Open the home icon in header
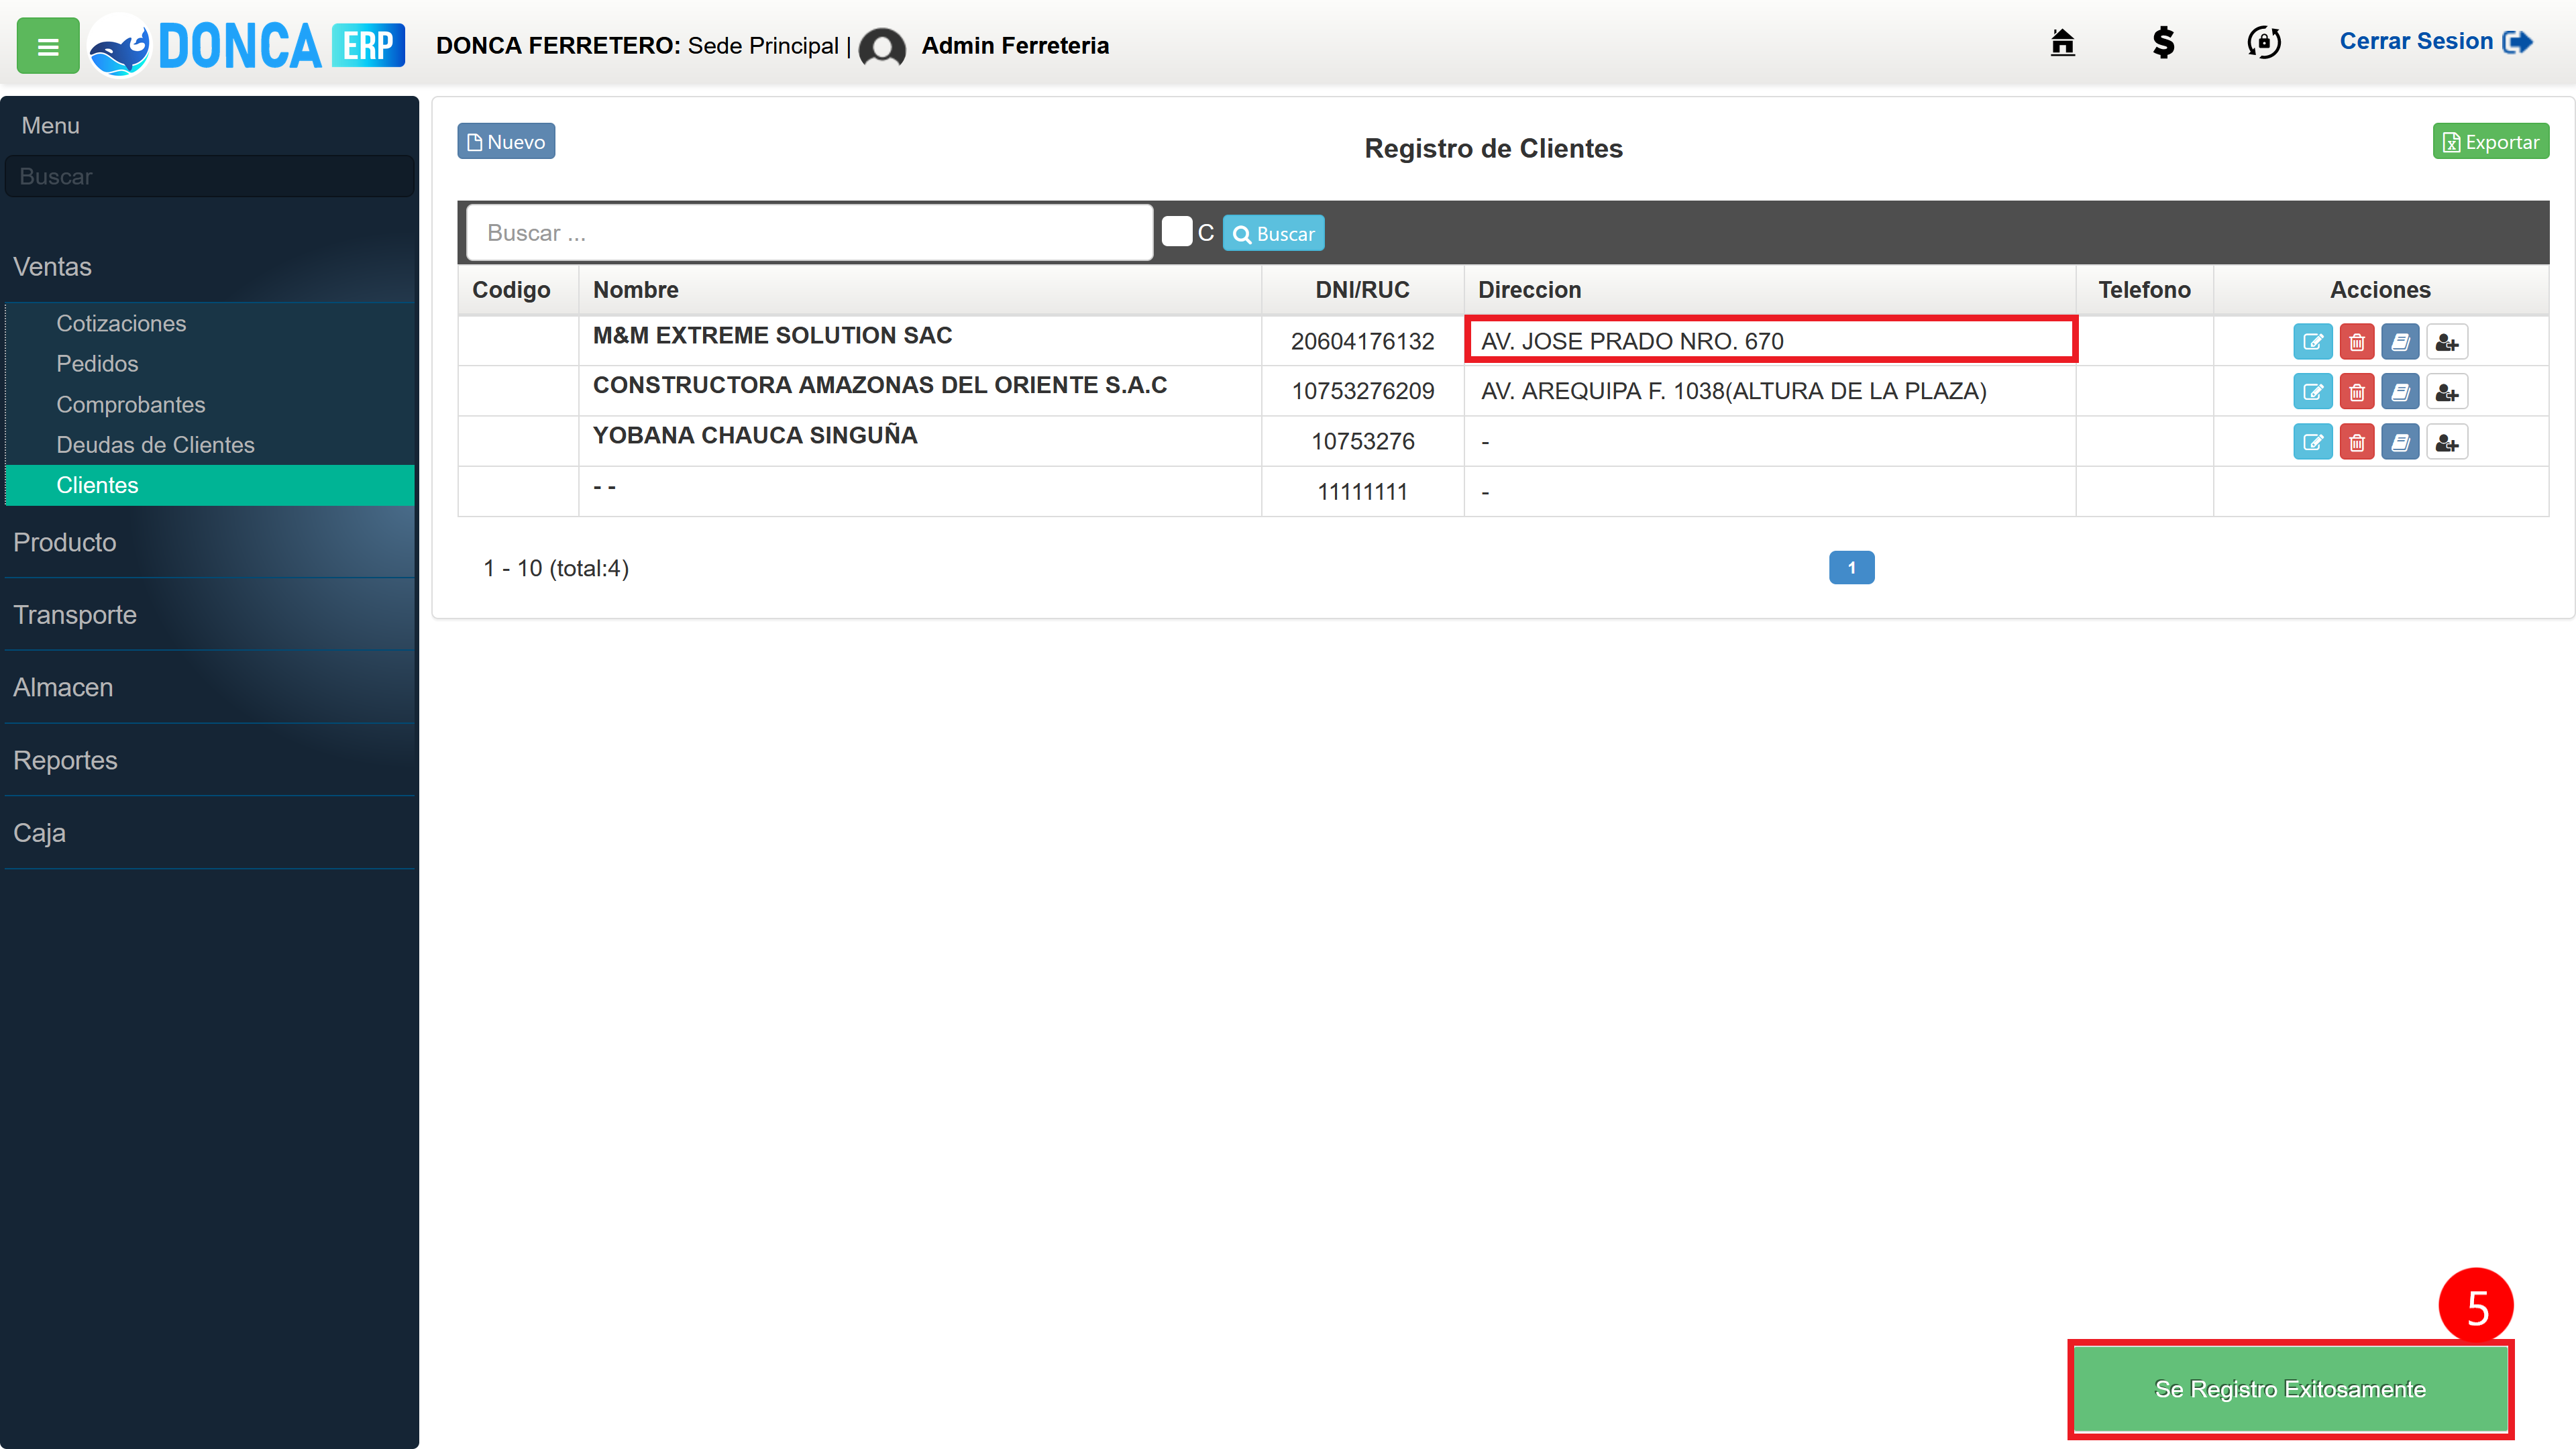This screenshot has height=1449, width=2576. pyautogui.click(x=2062, y=43)
